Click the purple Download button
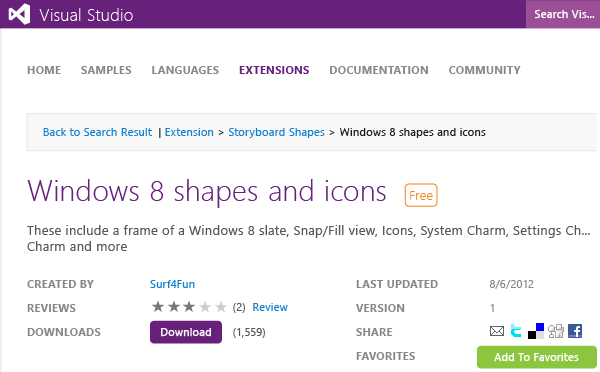 tap(186, 332)
